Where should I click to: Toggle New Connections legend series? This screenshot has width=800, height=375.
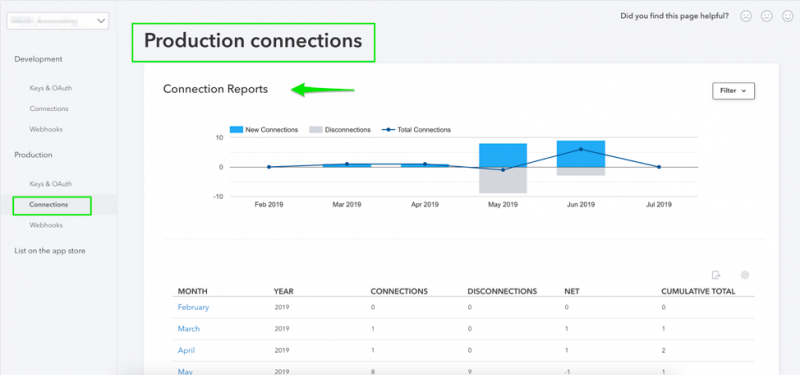[x=264, y=130]
